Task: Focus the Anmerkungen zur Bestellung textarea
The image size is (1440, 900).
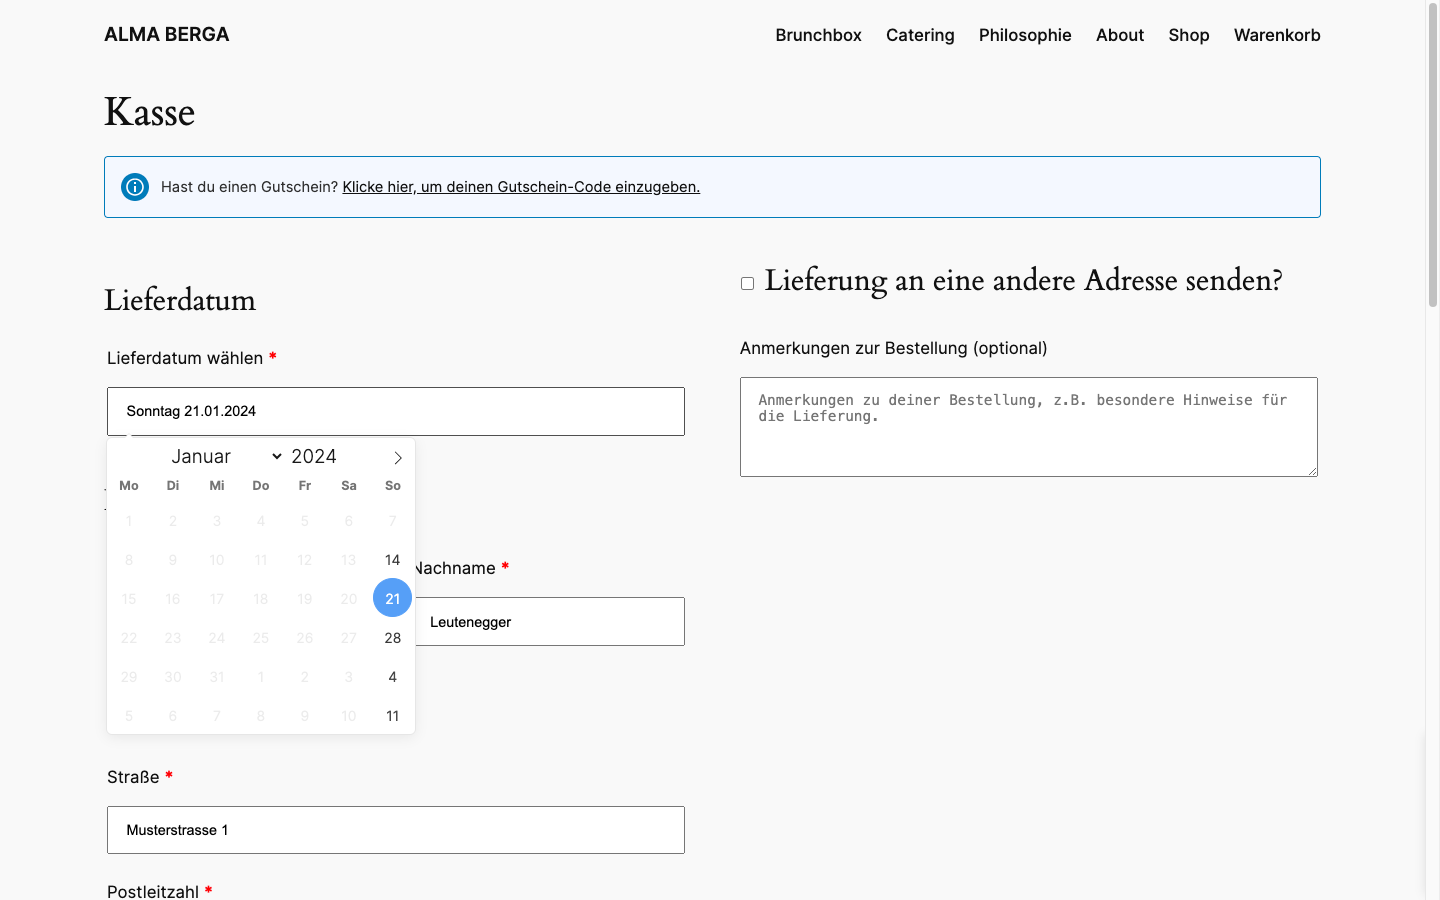Action: (1028, 427)
